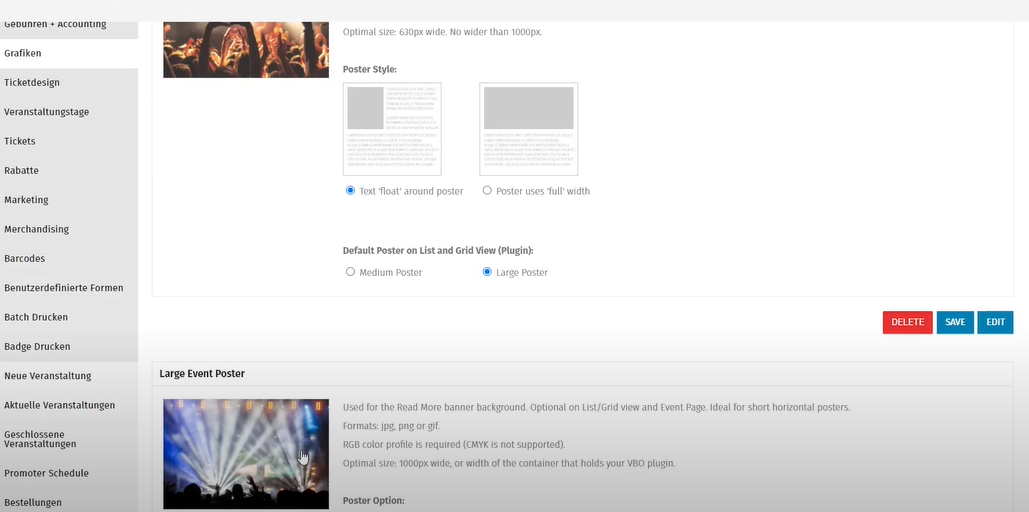
Task: Click the float layout poster style preview
Action: [392, 129]
